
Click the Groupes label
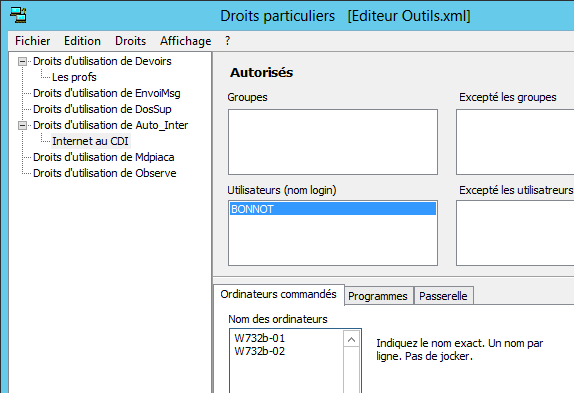click(247, 97)
